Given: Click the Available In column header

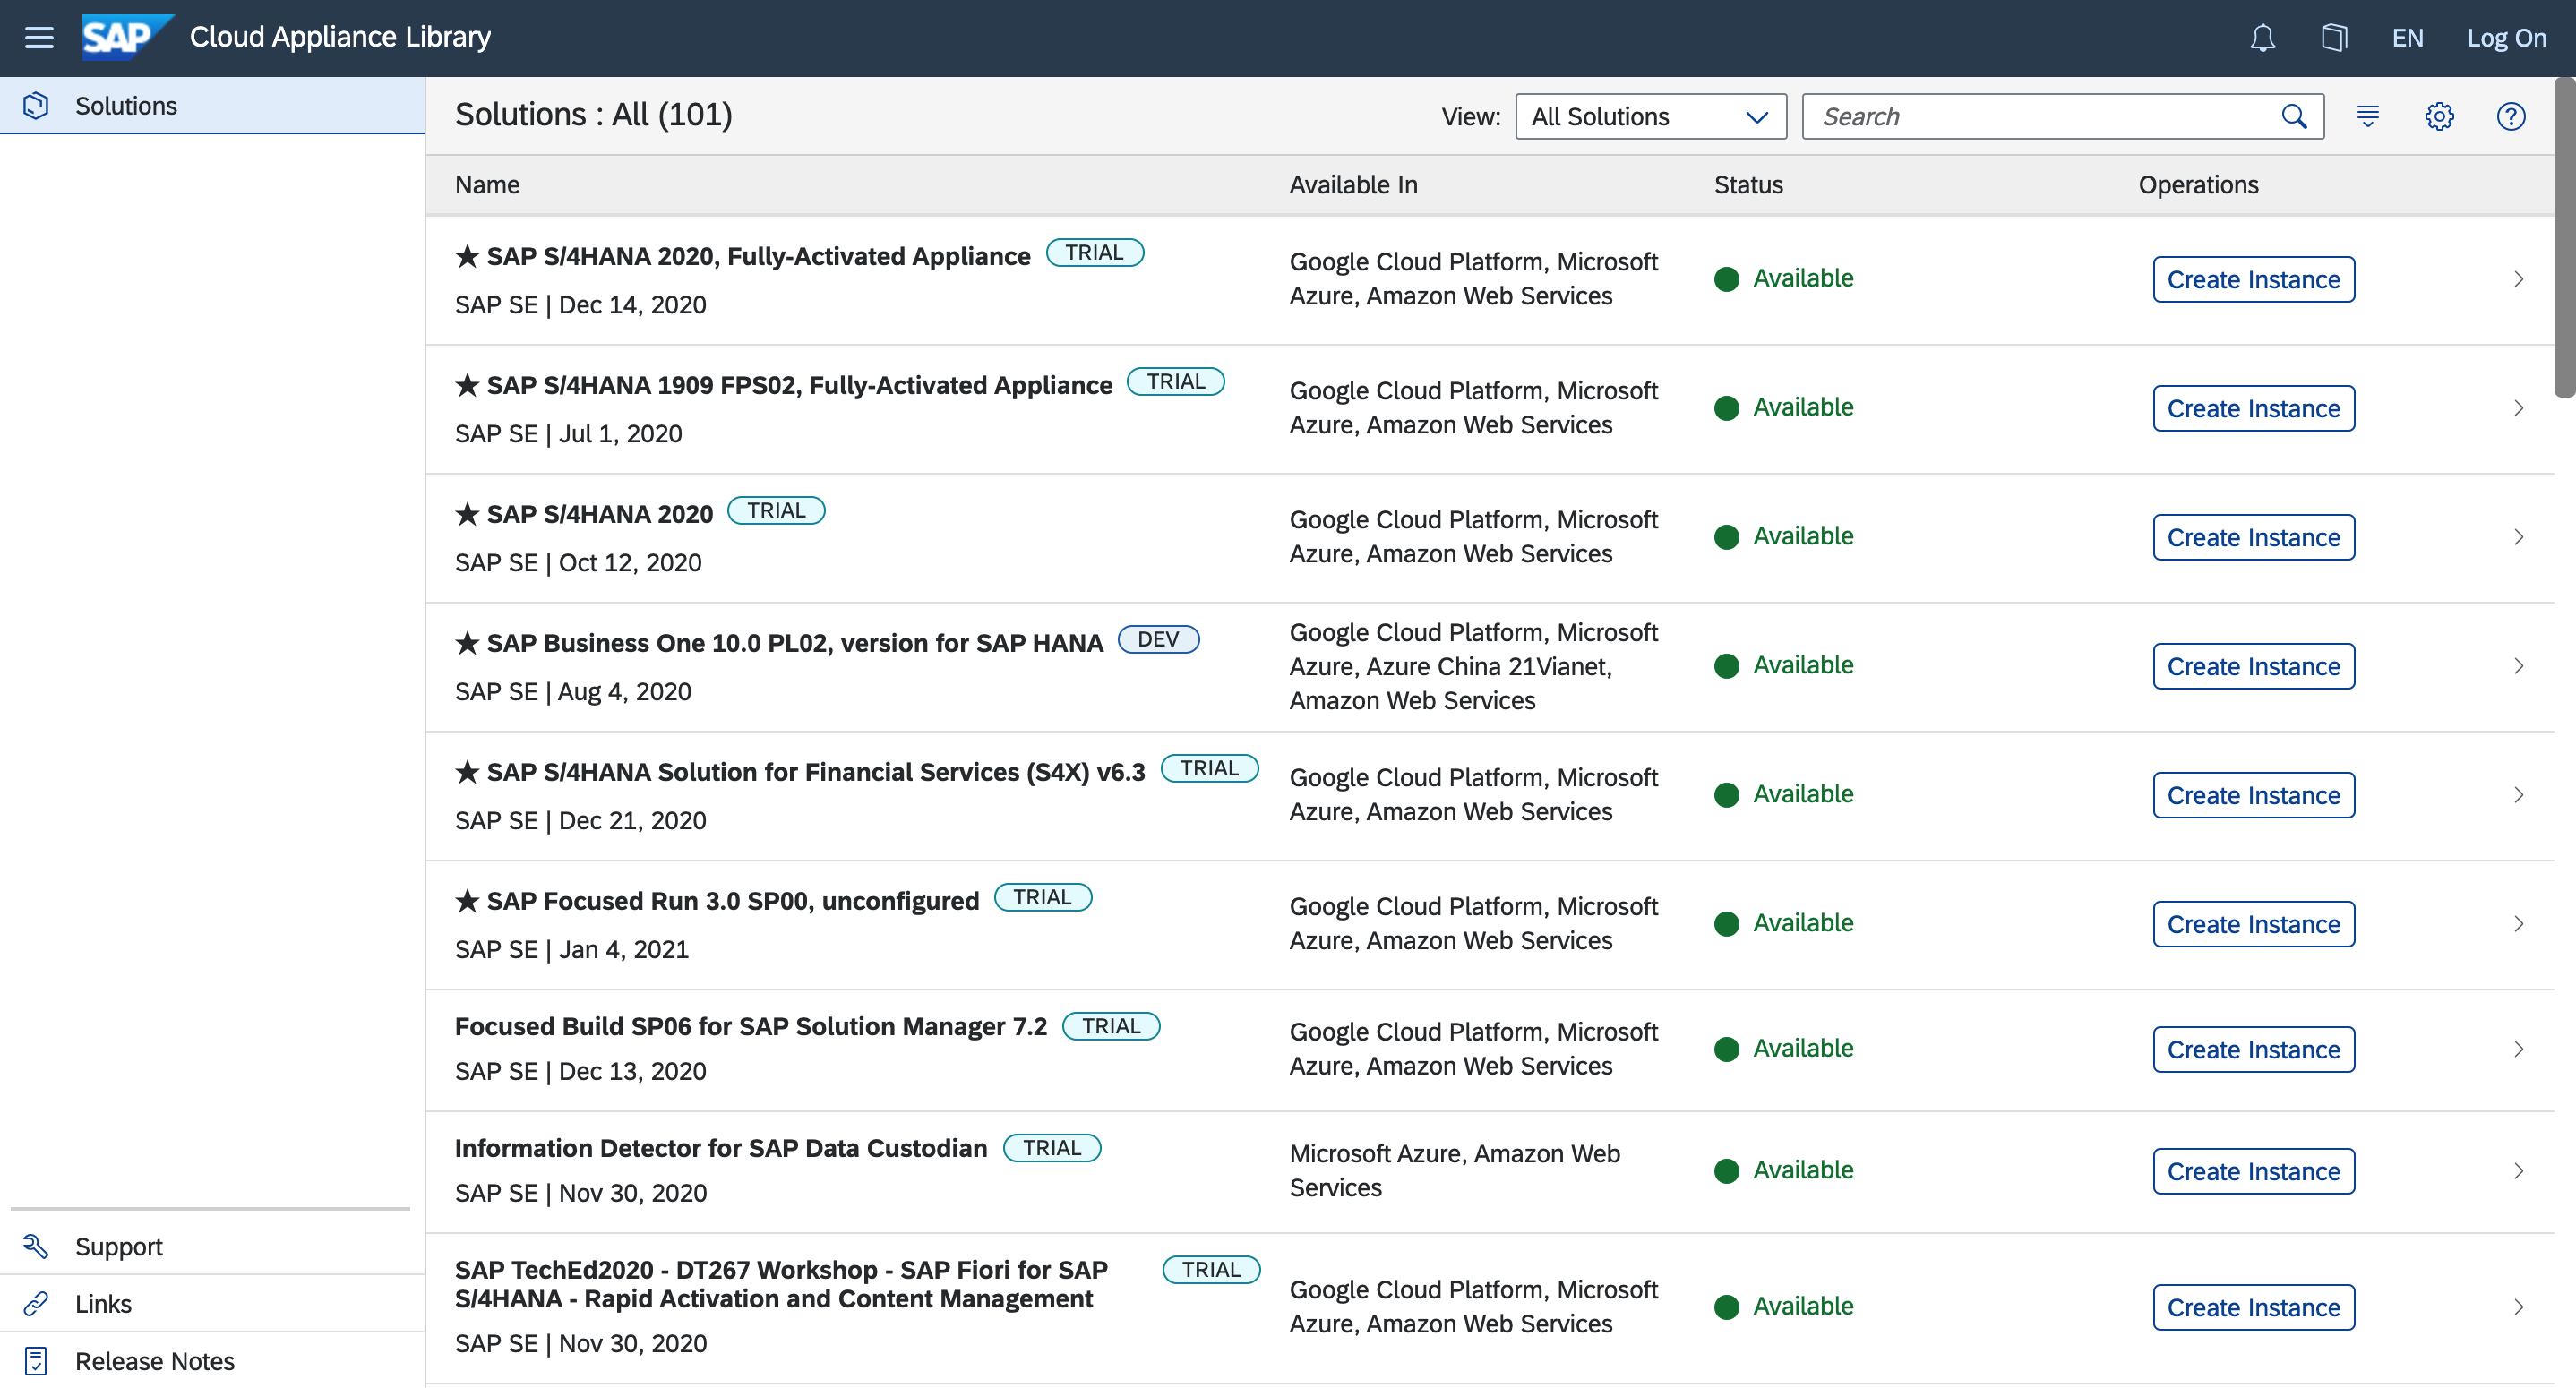Looking at the screenshot, I should 1353,185.
